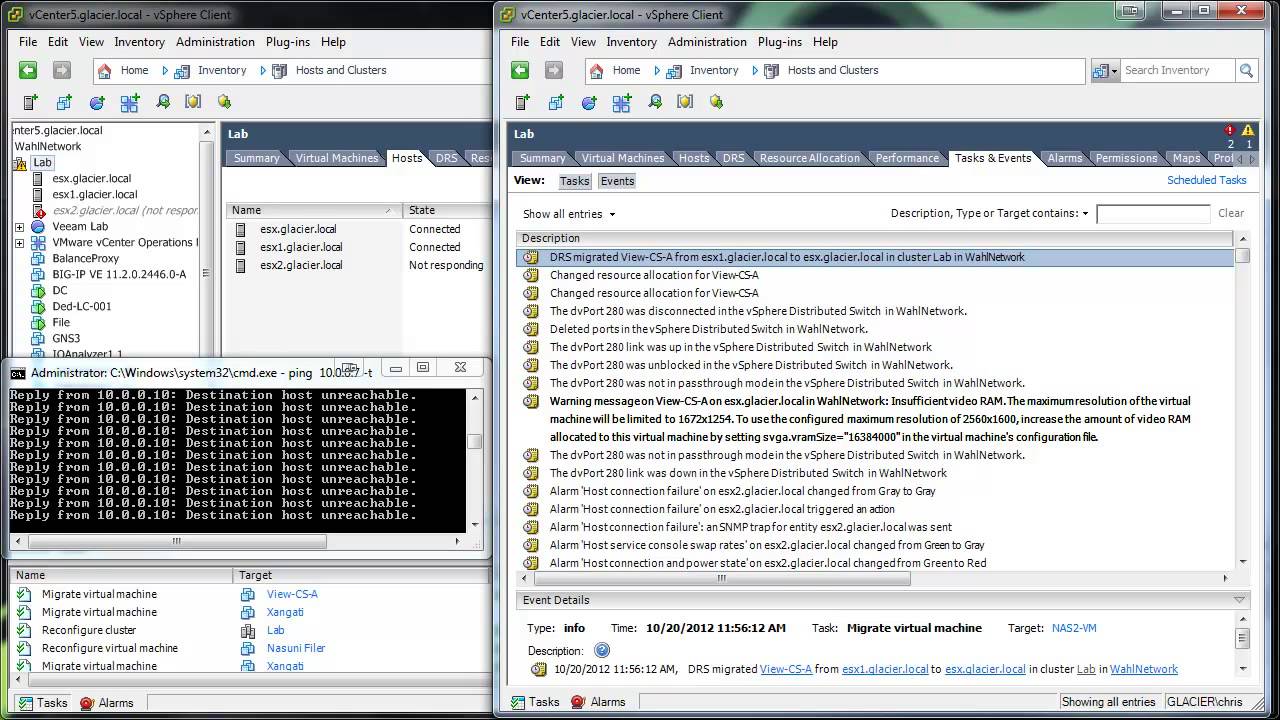Click shield with arrow icon in right window toolbar
The height and width of the screenshot is (720, 1280).
pyautogui.click(x=716, y=102)
